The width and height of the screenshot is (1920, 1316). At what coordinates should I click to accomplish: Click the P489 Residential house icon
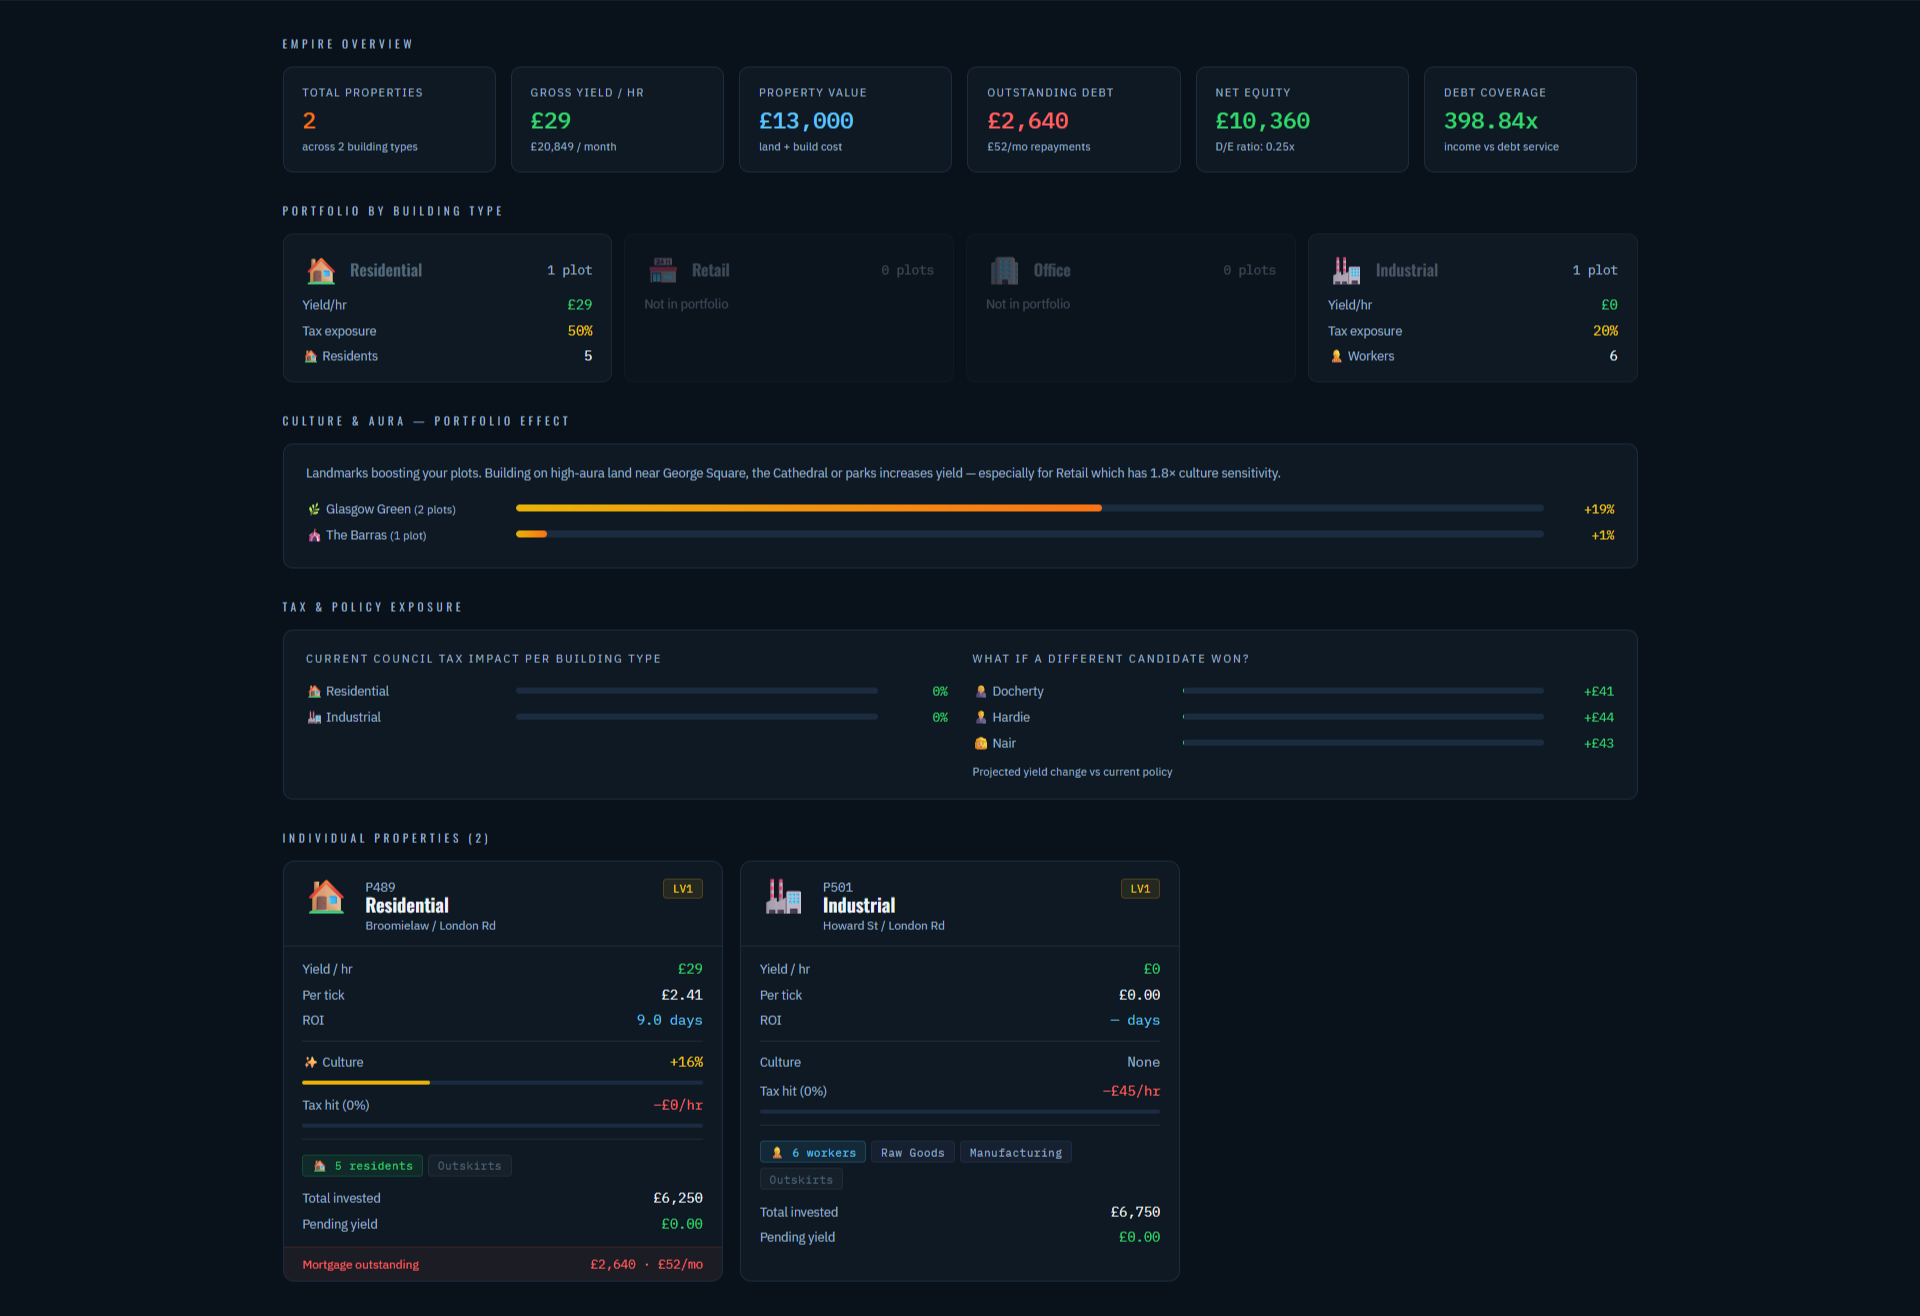(326, 896)
